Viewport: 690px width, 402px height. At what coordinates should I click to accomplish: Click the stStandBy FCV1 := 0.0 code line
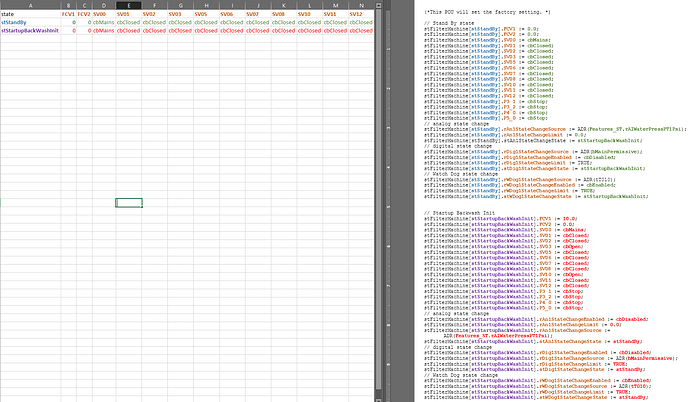[481, 29]
